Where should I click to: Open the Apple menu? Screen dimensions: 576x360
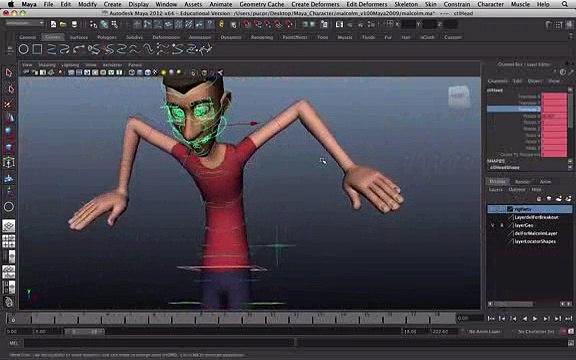point(11,4)
